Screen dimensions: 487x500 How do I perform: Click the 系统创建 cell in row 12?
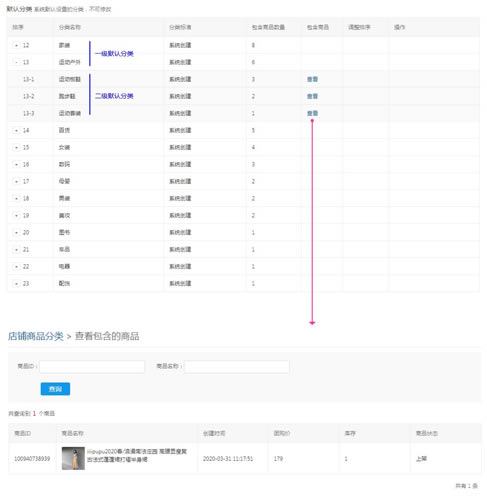(x=180, y=45)
